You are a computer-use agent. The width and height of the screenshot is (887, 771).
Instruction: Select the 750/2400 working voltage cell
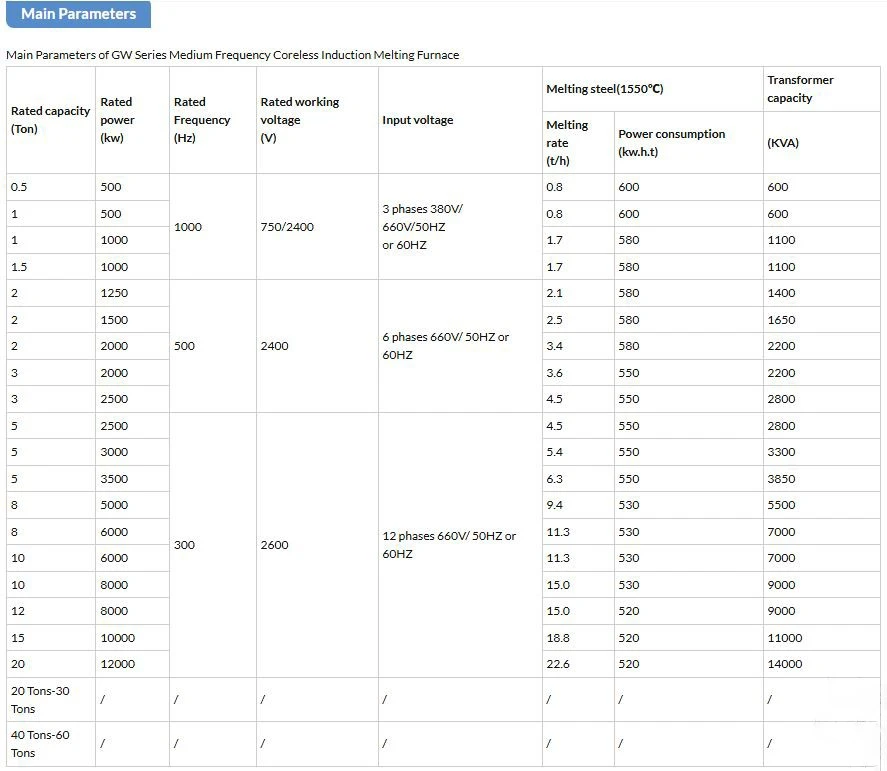coord(317,227)
